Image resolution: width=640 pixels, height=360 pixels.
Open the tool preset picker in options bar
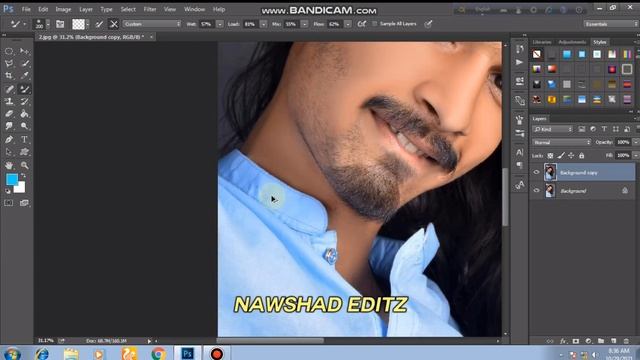coord(18,24)
